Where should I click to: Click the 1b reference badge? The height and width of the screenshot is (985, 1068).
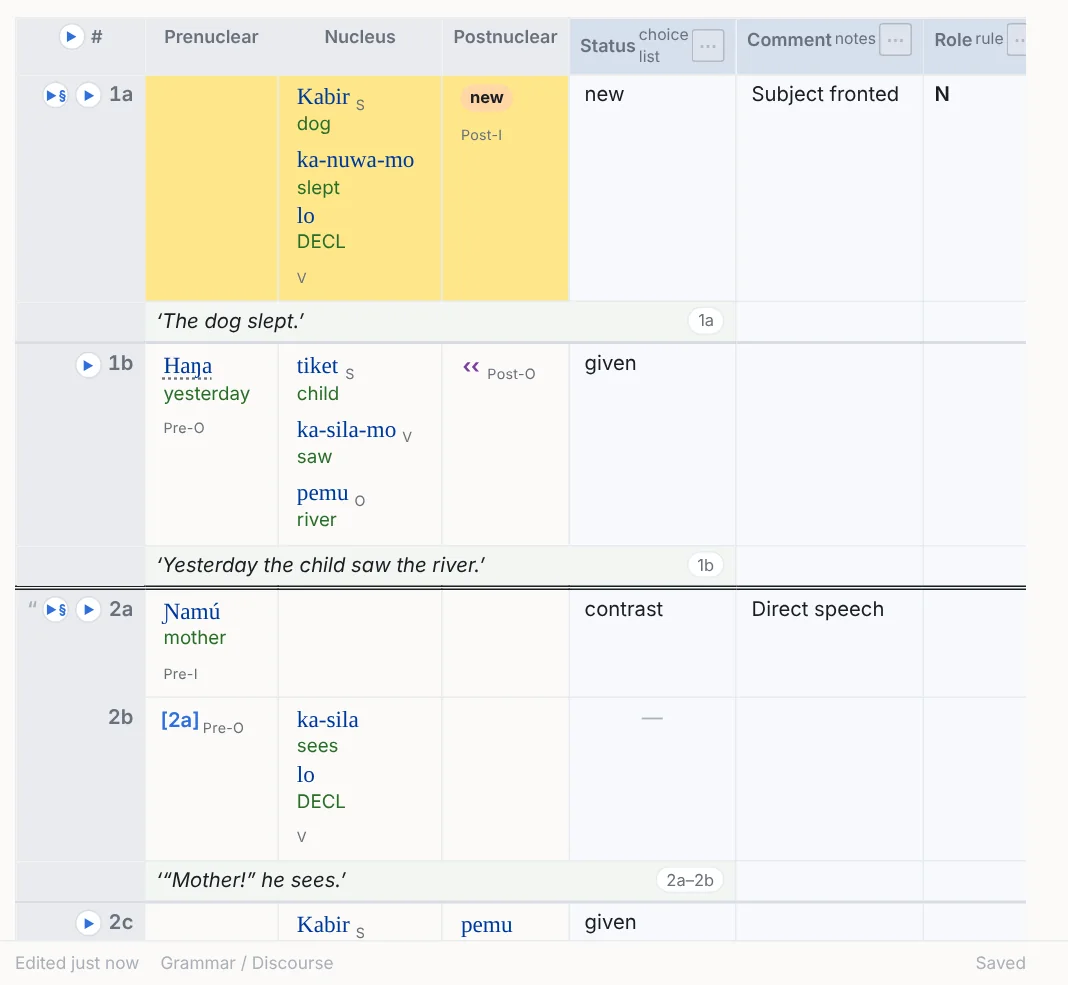coord(706,565)
